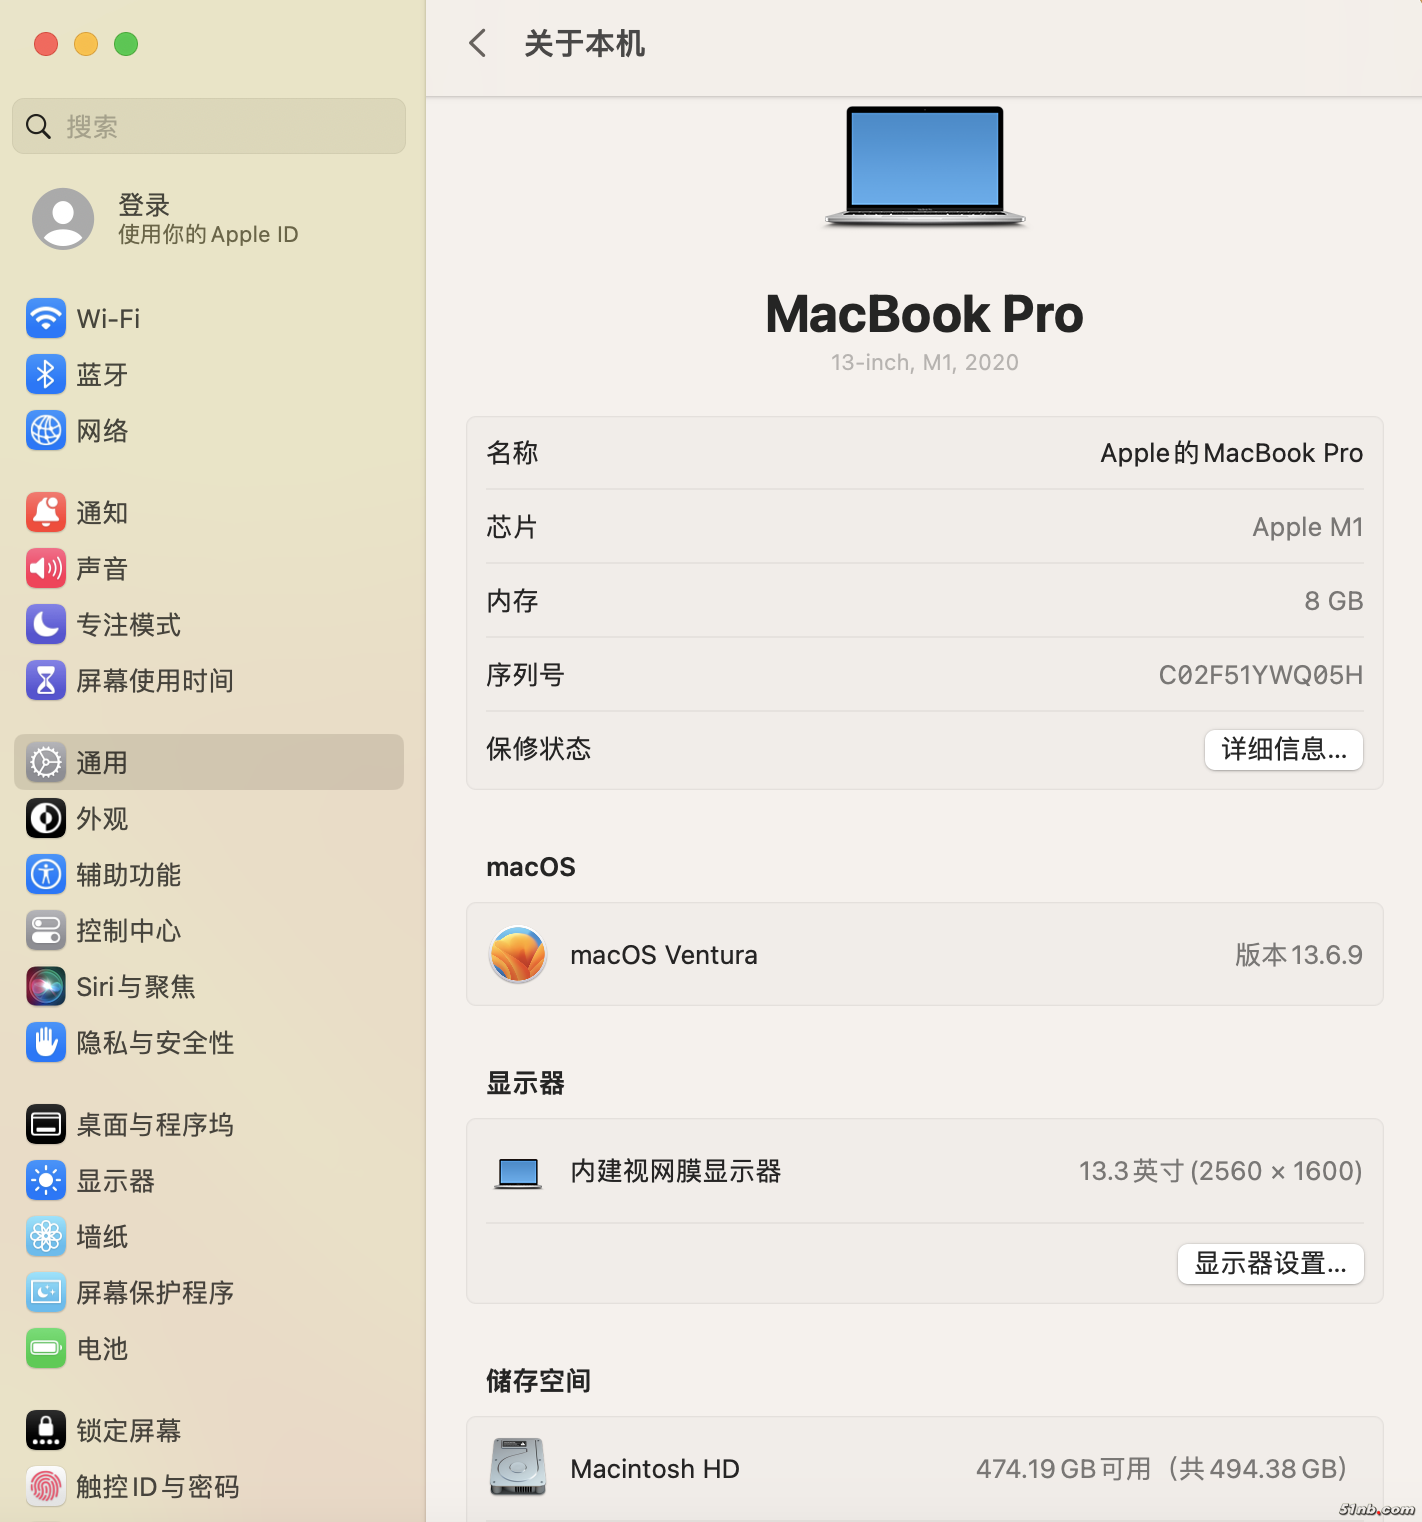The image size is (1422, 1522).
Task: Open the Bluetooth 蓝牙 icon
Action: 46,375
